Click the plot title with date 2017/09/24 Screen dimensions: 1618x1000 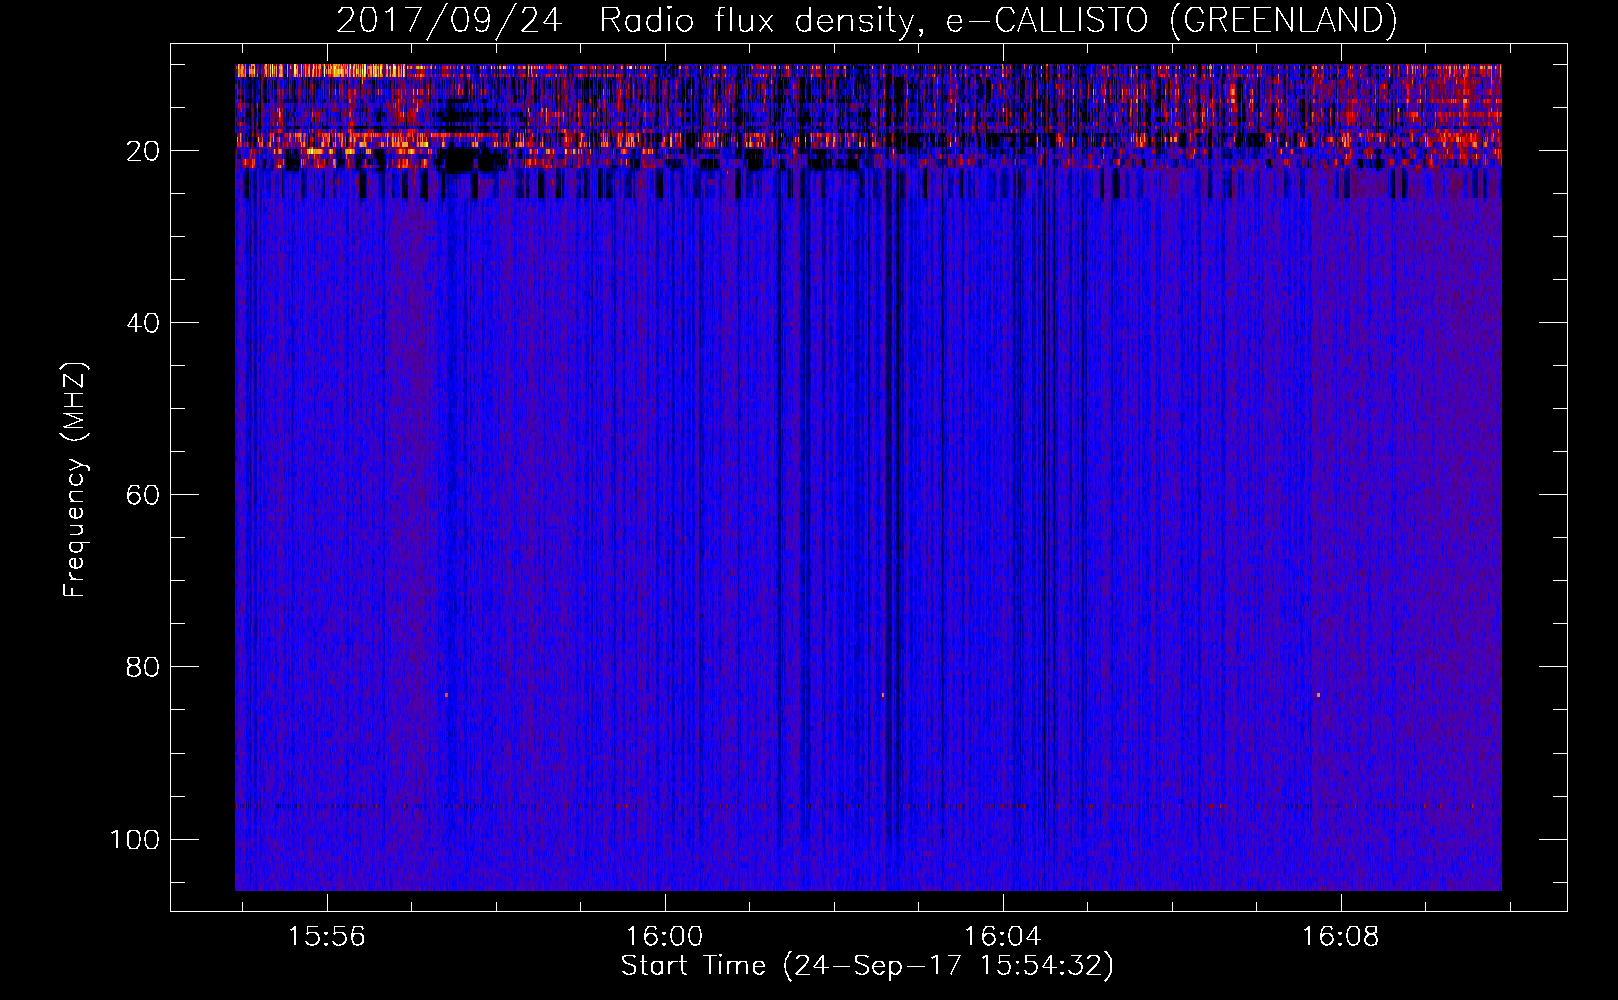867,20
